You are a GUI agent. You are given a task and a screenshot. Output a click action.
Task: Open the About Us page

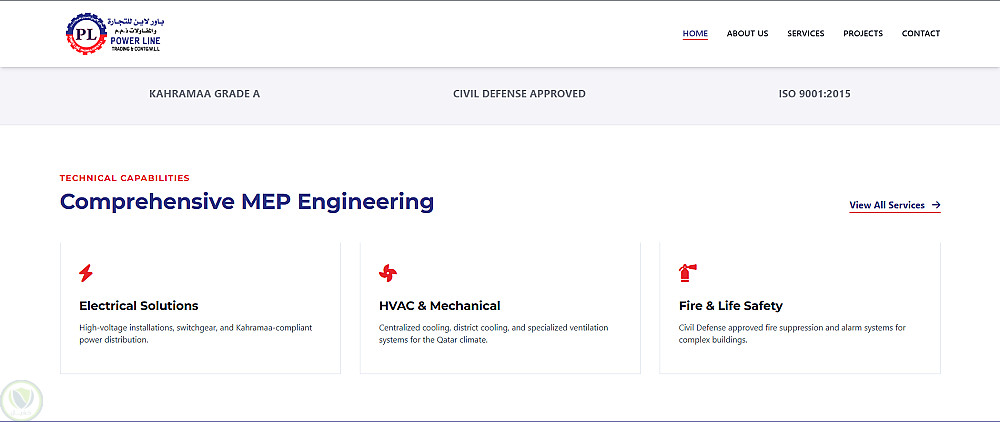click(x=747, y=33)
